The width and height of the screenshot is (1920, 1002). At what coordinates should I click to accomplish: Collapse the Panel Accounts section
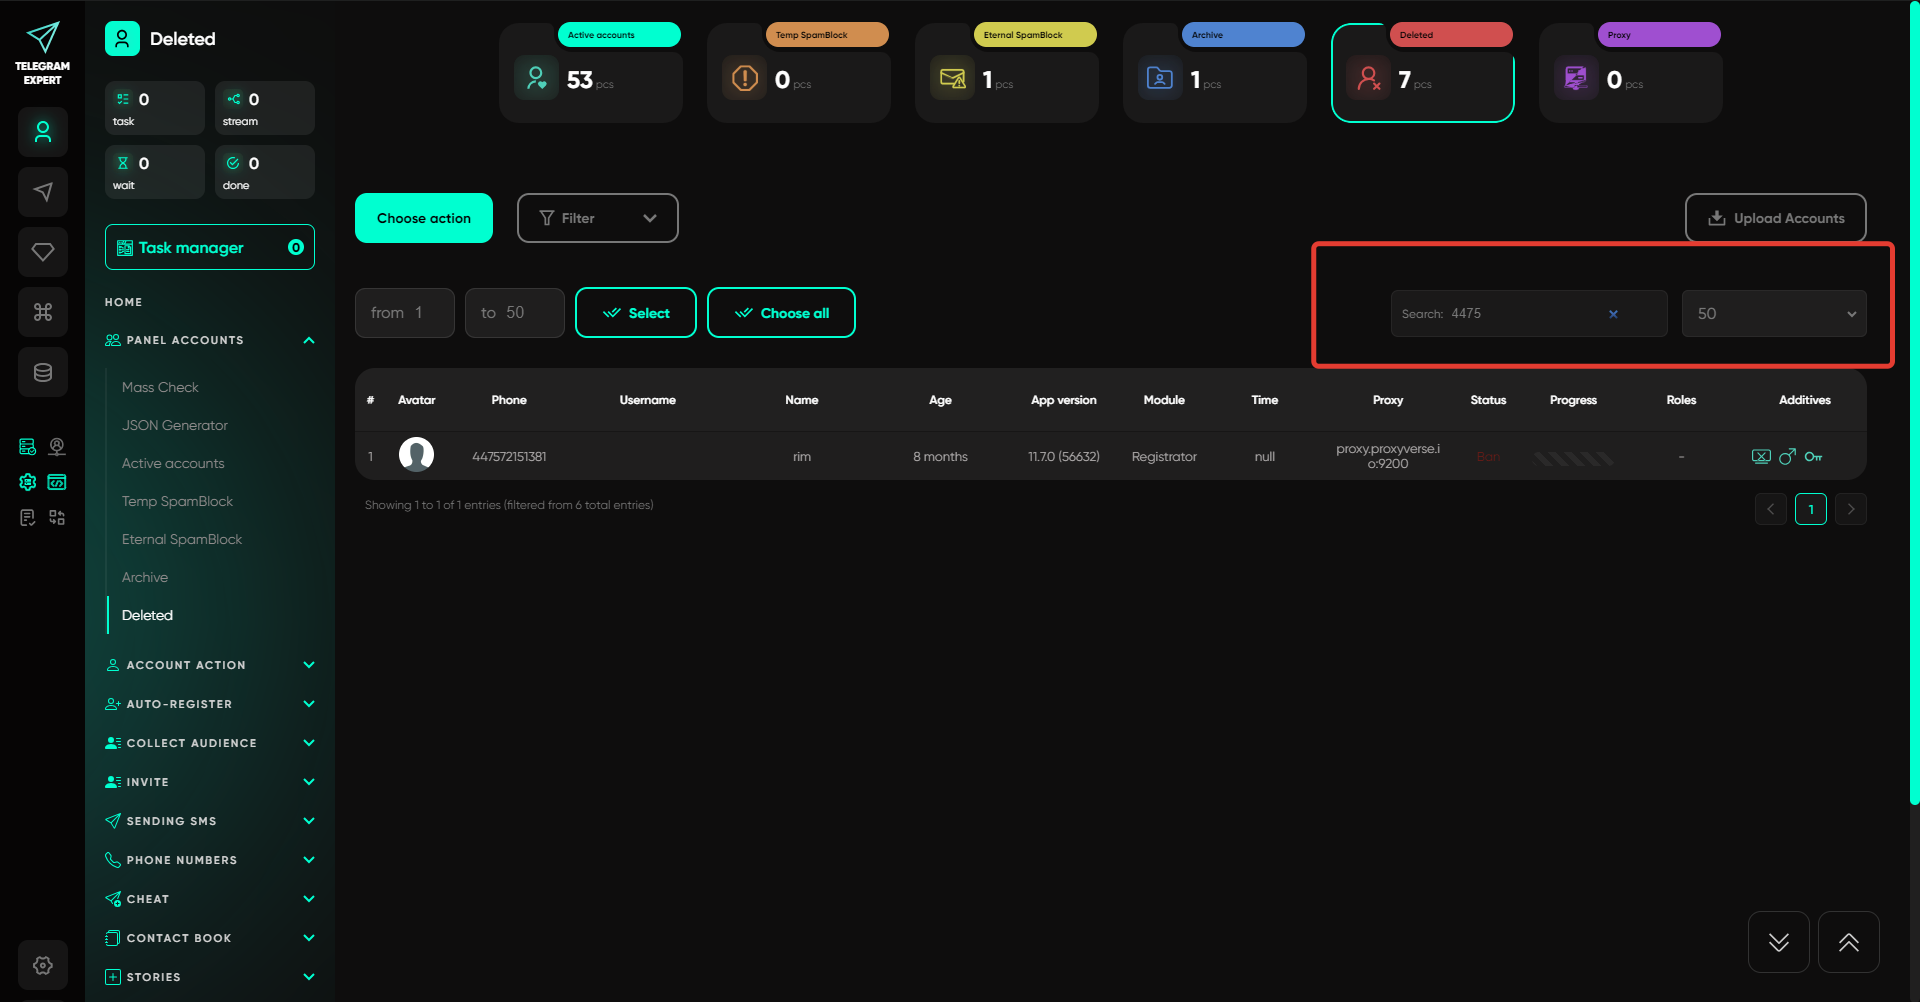click(x=309, y=341)
